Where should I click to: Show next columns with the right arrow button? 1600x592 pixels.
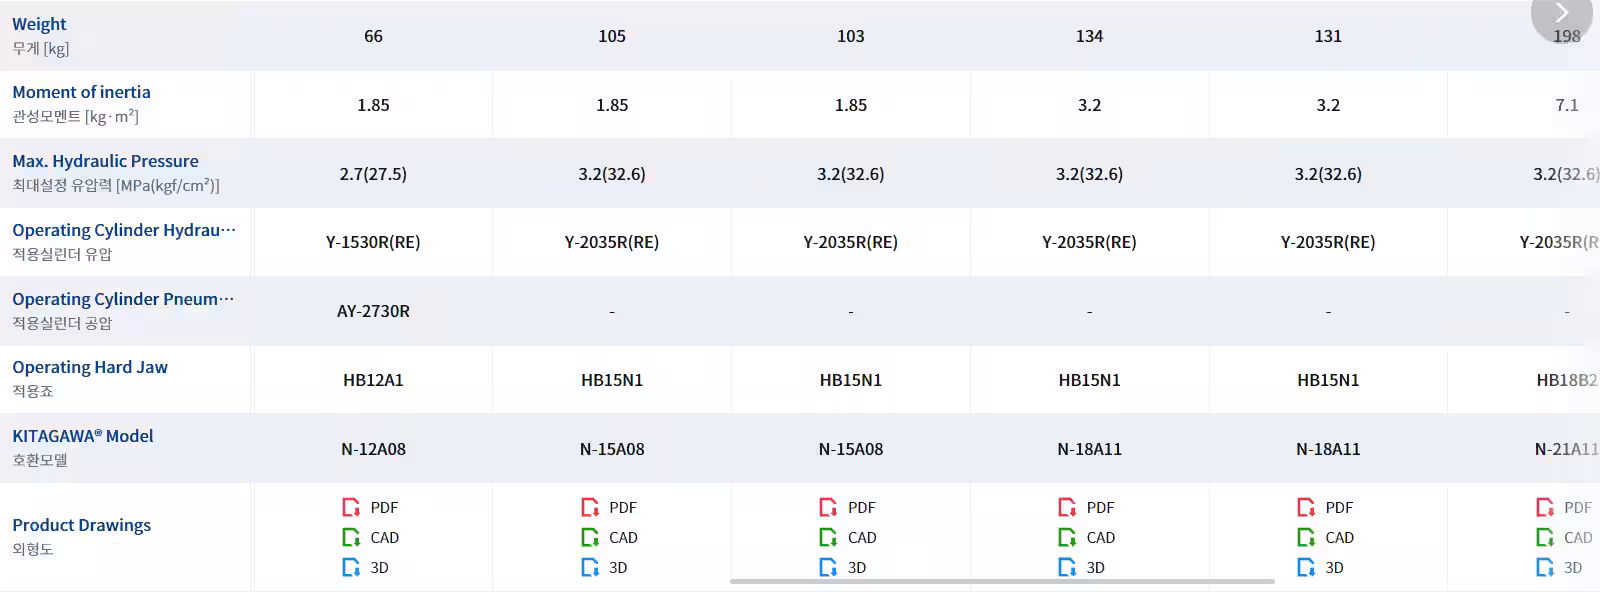point(1564,16)
